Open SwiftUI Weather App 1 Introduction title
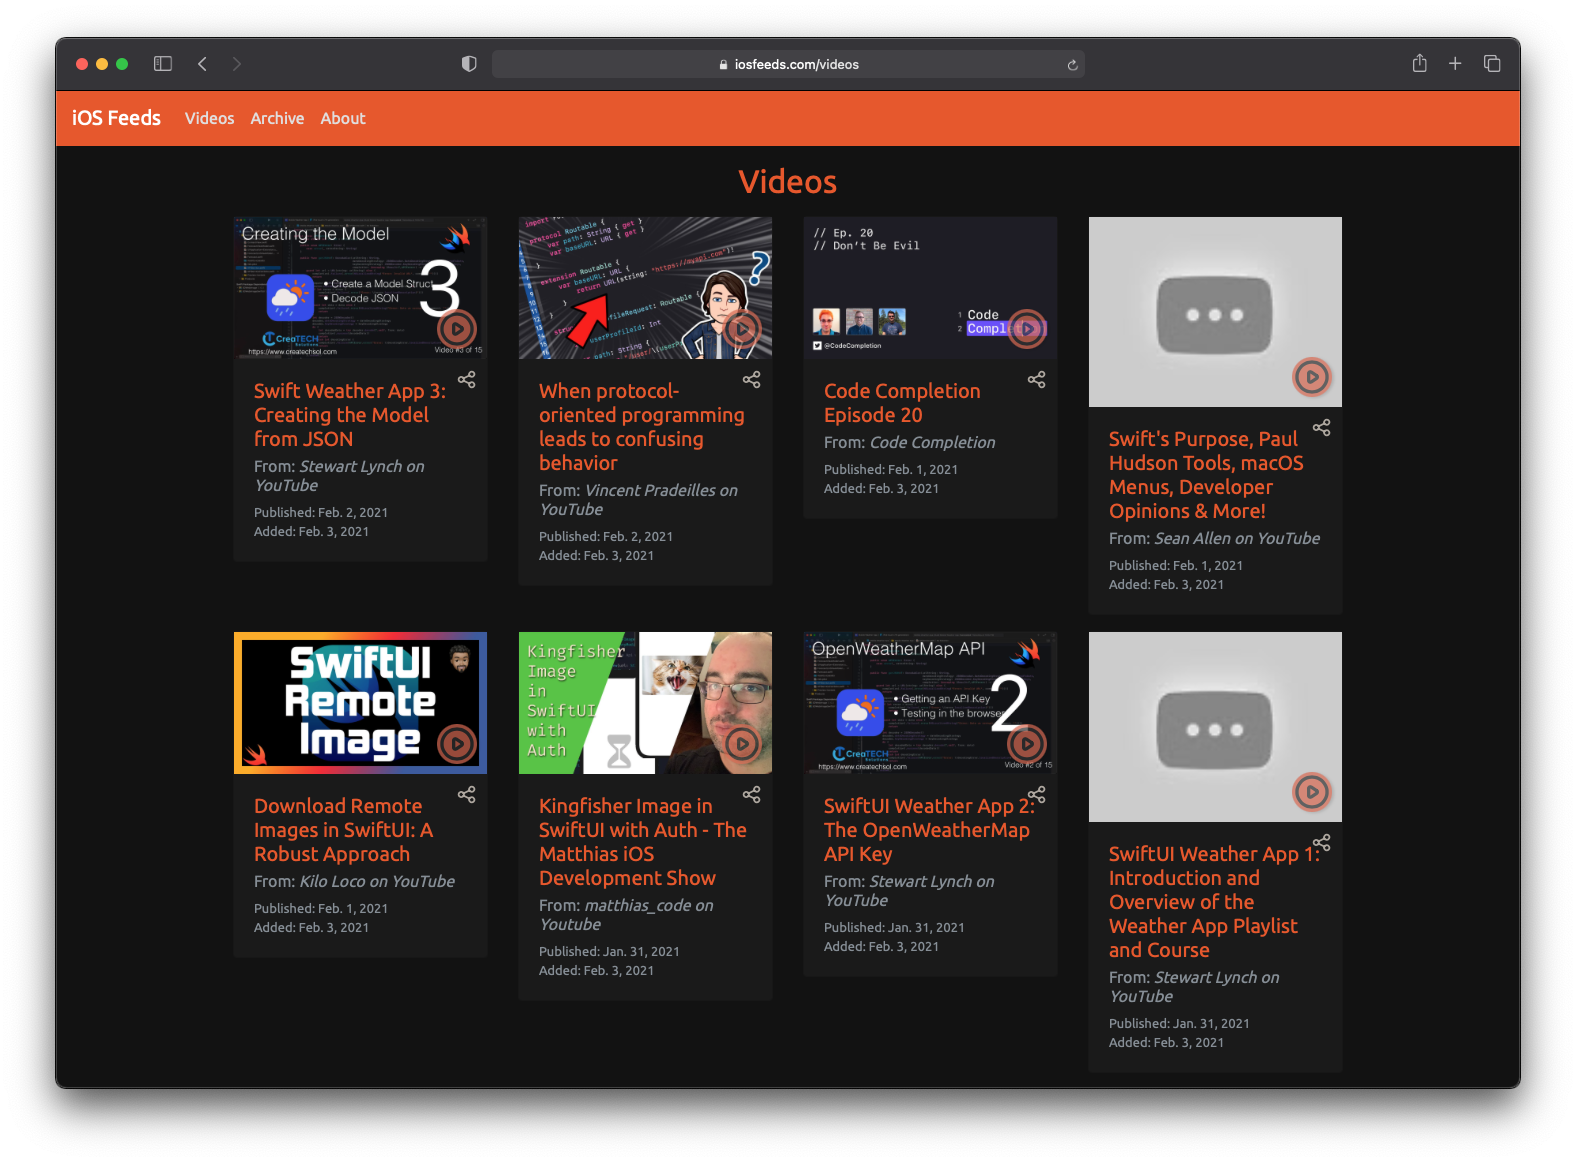Screen dimensions: 1576x1162 coord(1214,902)
